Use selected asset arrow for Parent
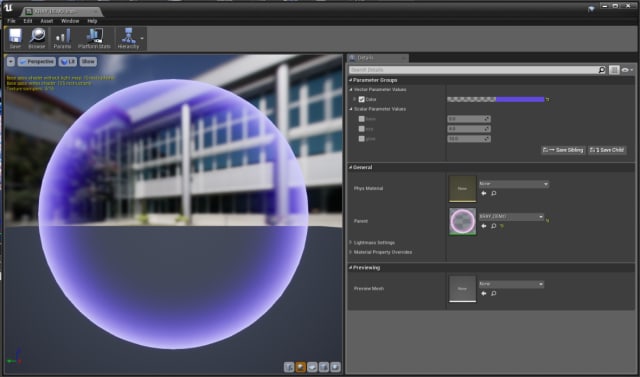The height and width of the screenshot is (377, 640). (484, 226)
